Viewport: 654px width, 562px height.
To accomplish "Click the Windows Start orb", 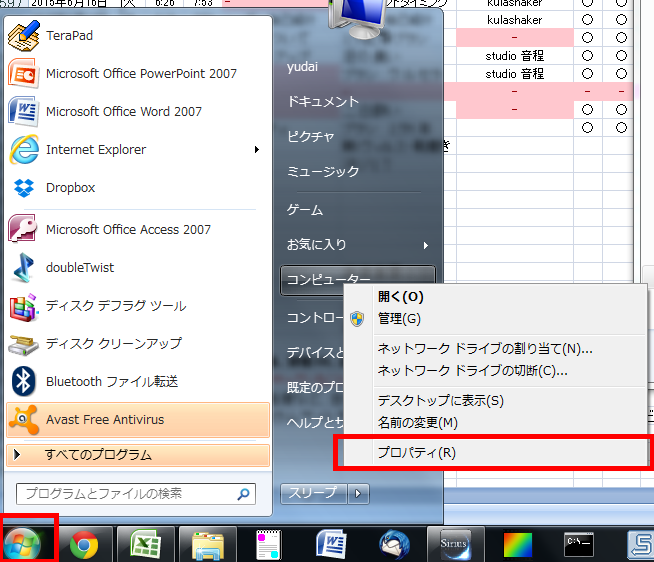I will coord(23,544).
